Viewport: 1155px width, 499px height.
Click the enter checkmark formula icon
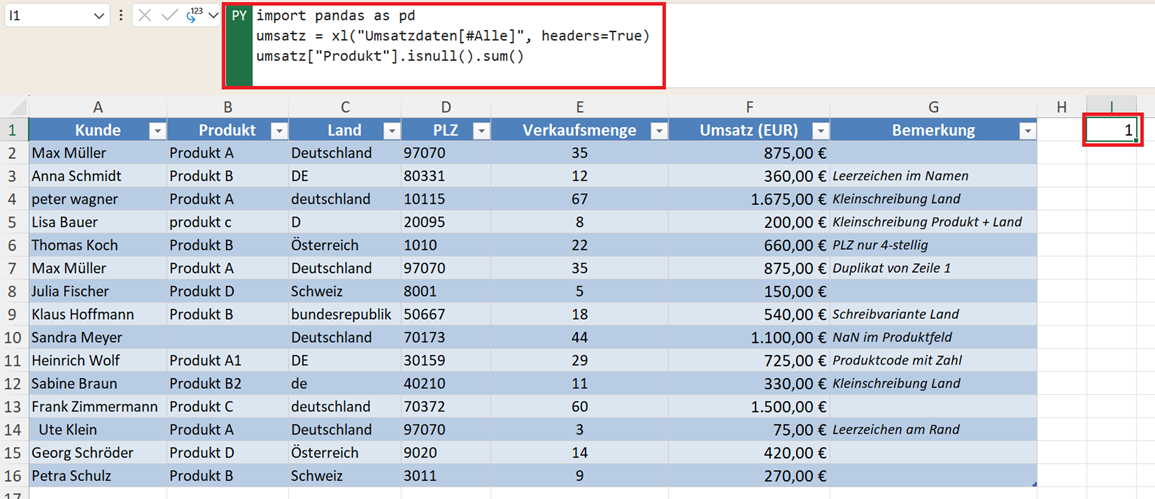coord(169,16)
